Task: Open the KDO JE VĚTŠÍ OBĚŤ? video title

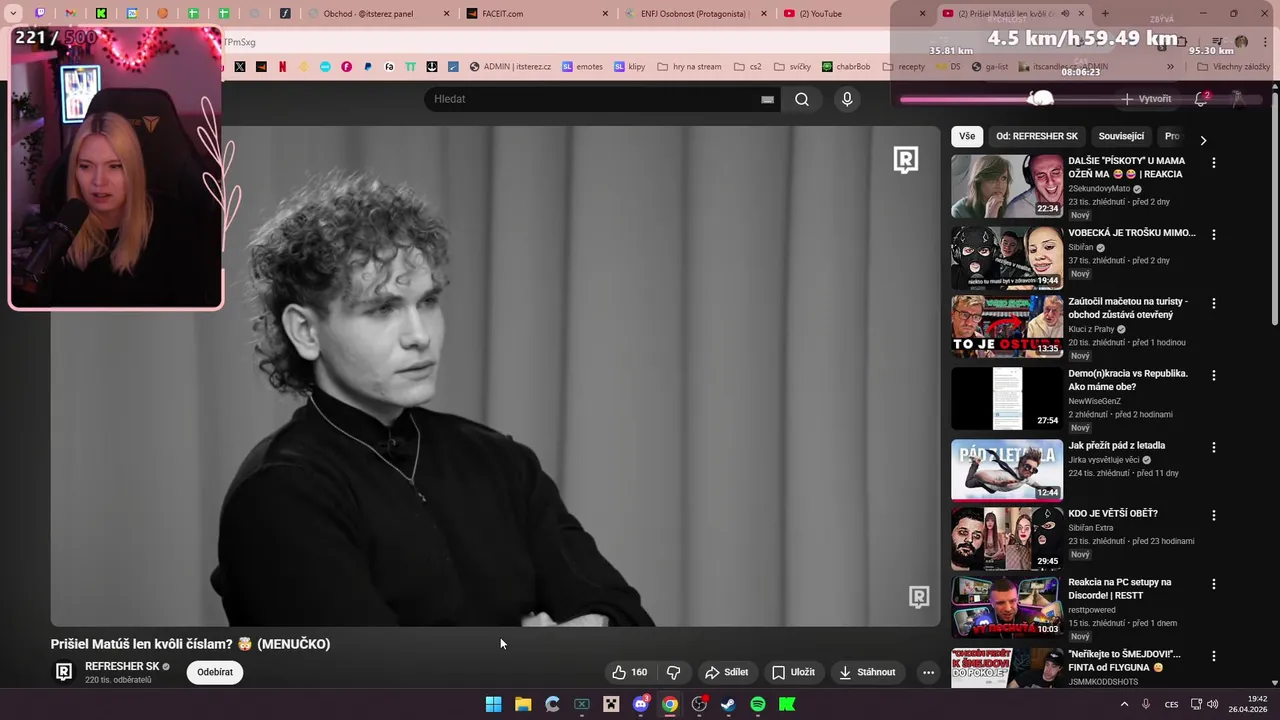Action: click(x=1113, y=514)
